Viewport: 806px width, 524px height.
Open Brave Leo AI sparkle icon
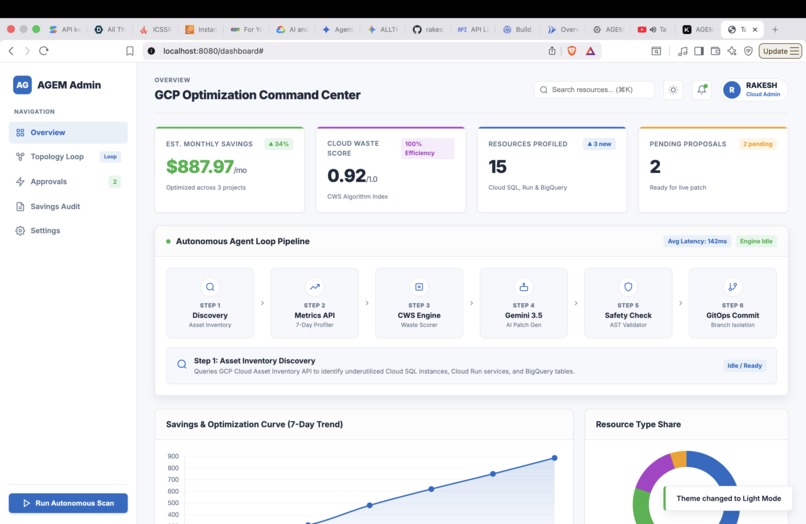tap(732, 51)
